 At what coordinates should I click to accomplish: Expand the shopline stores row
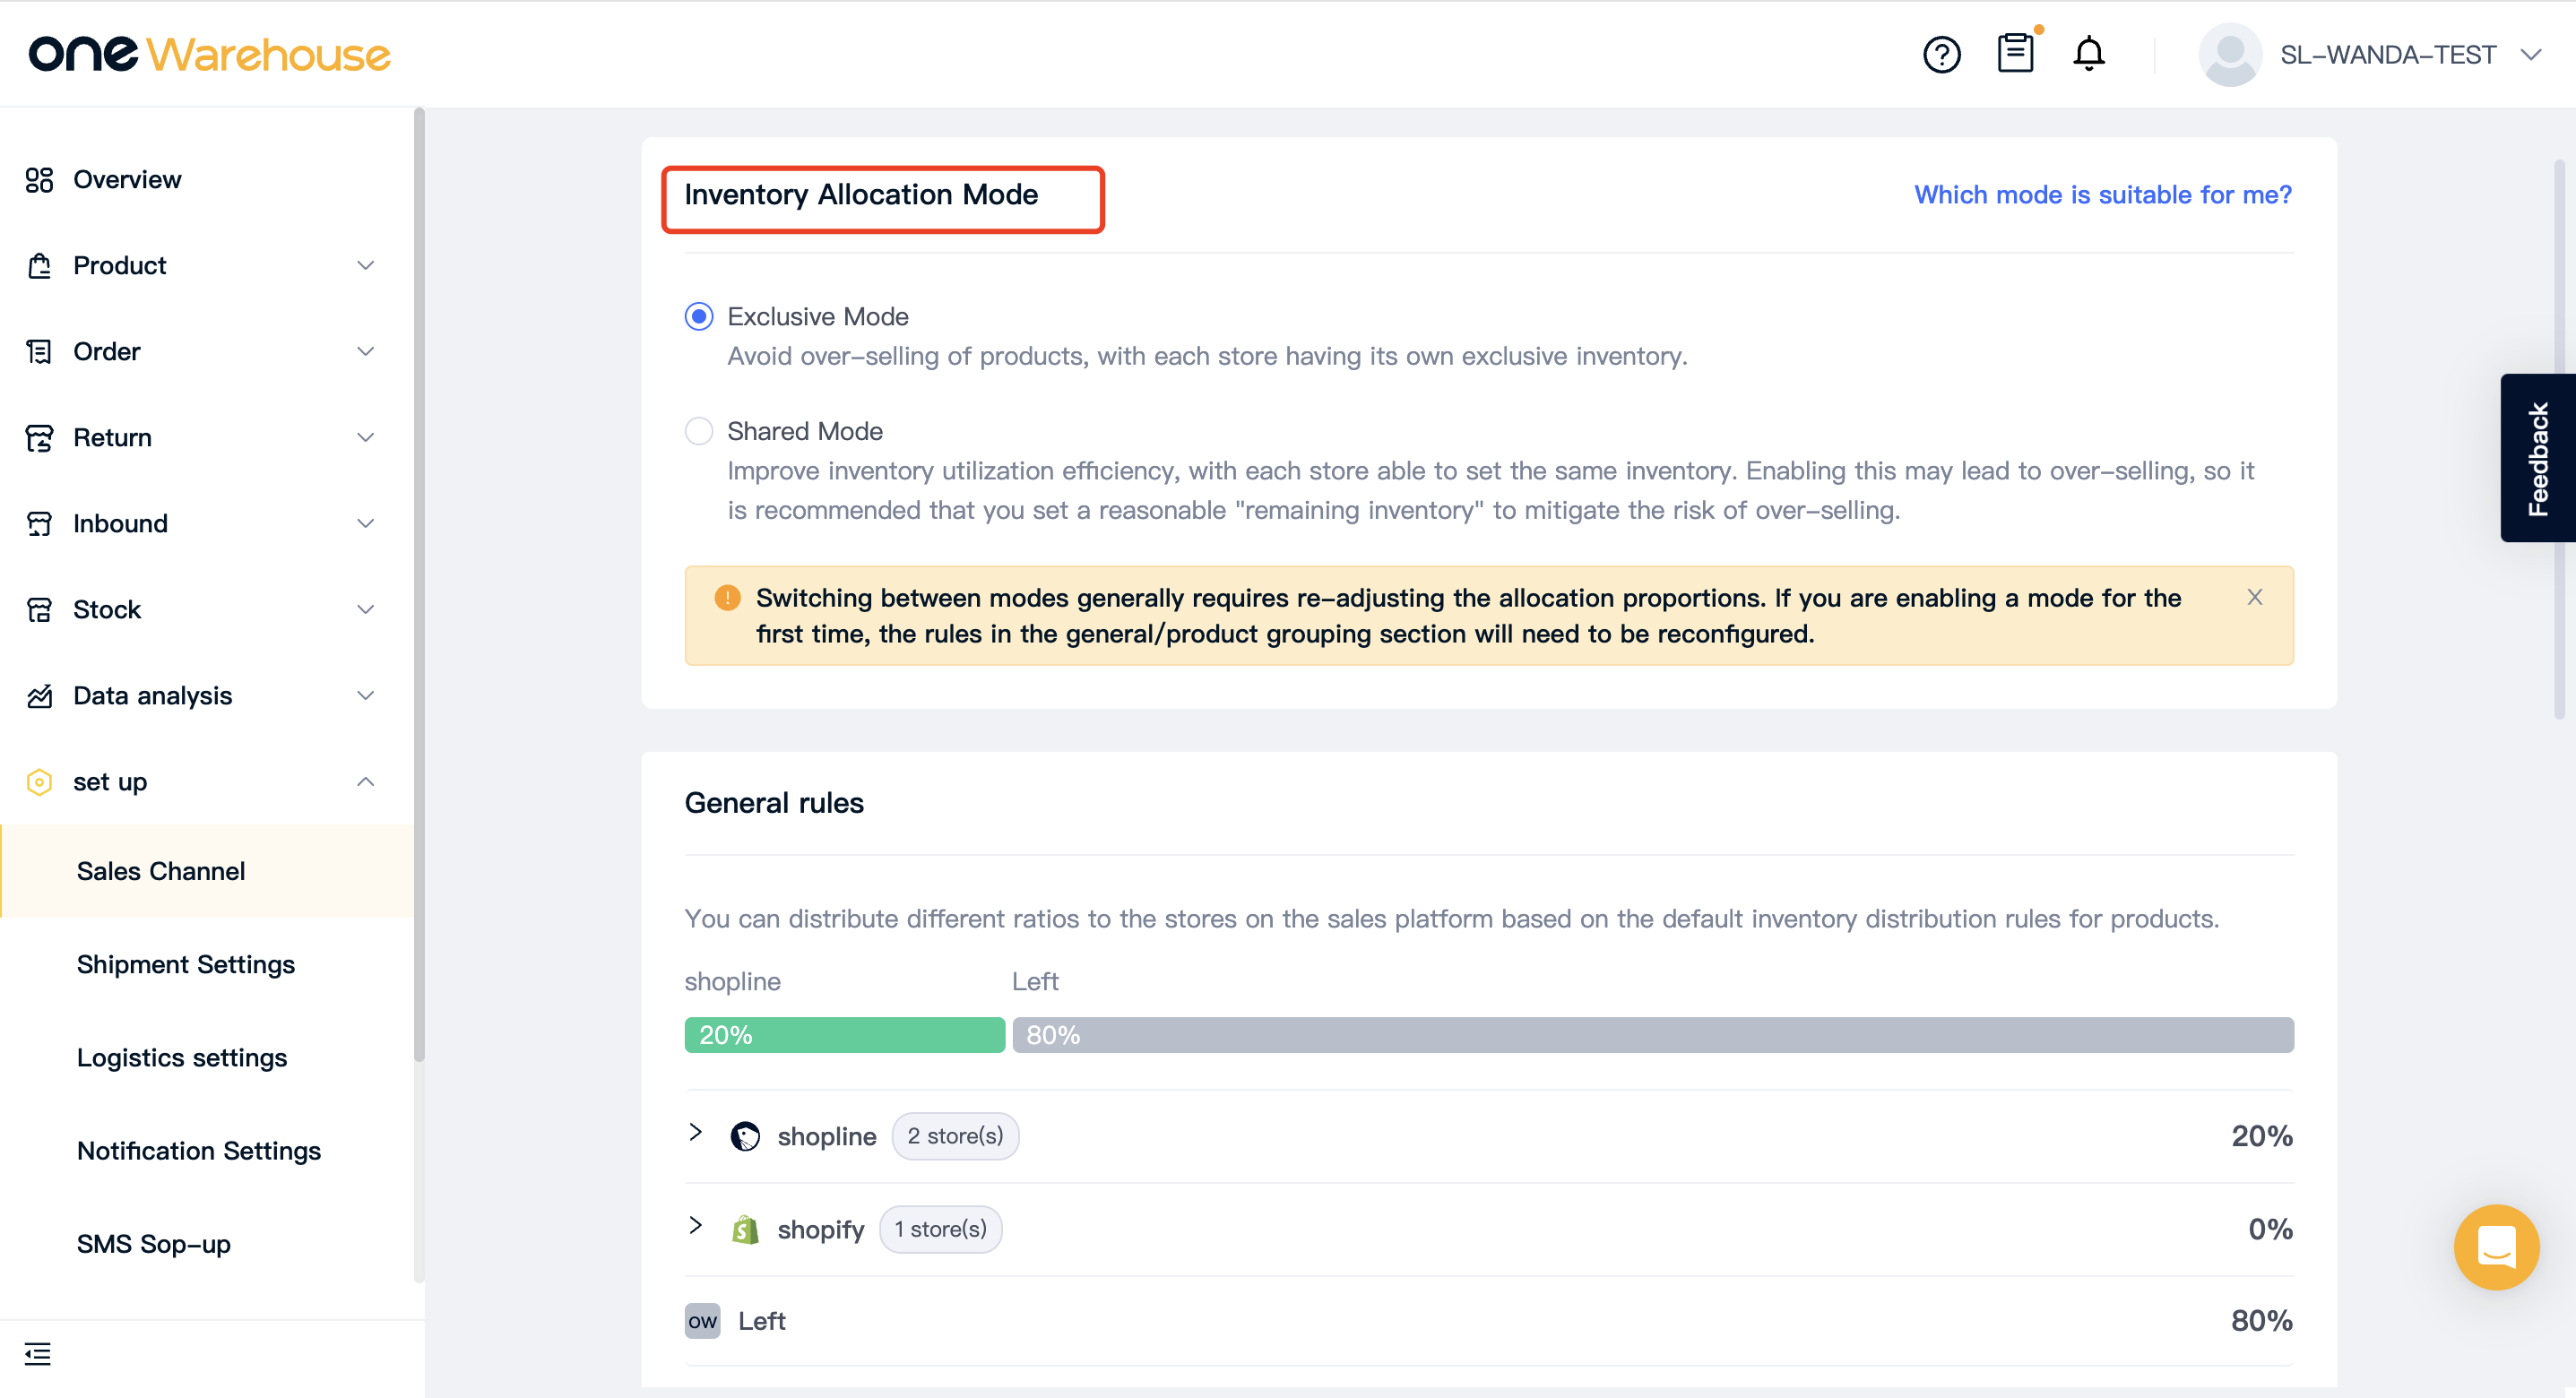click(x=696, y=1132)
